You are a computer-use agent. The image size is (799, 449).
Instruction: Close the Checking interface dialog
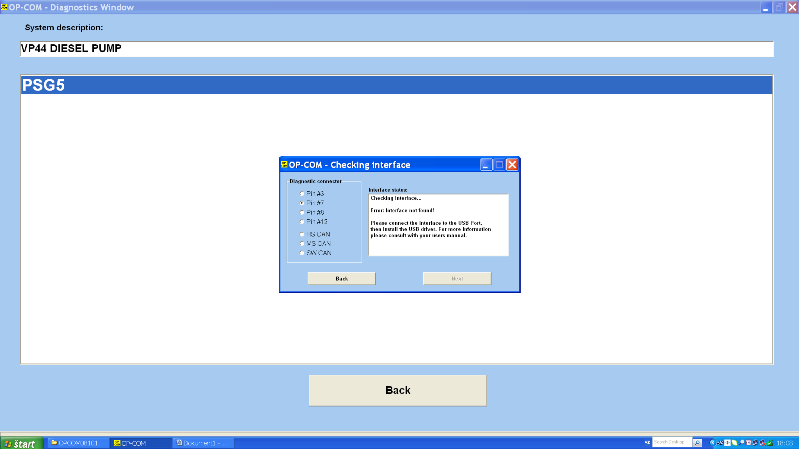coord(512,165)
